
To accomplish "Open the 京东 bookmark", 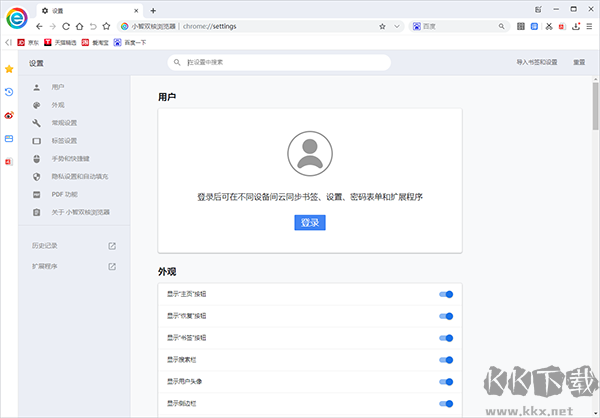I will click(x=28, y=42).
